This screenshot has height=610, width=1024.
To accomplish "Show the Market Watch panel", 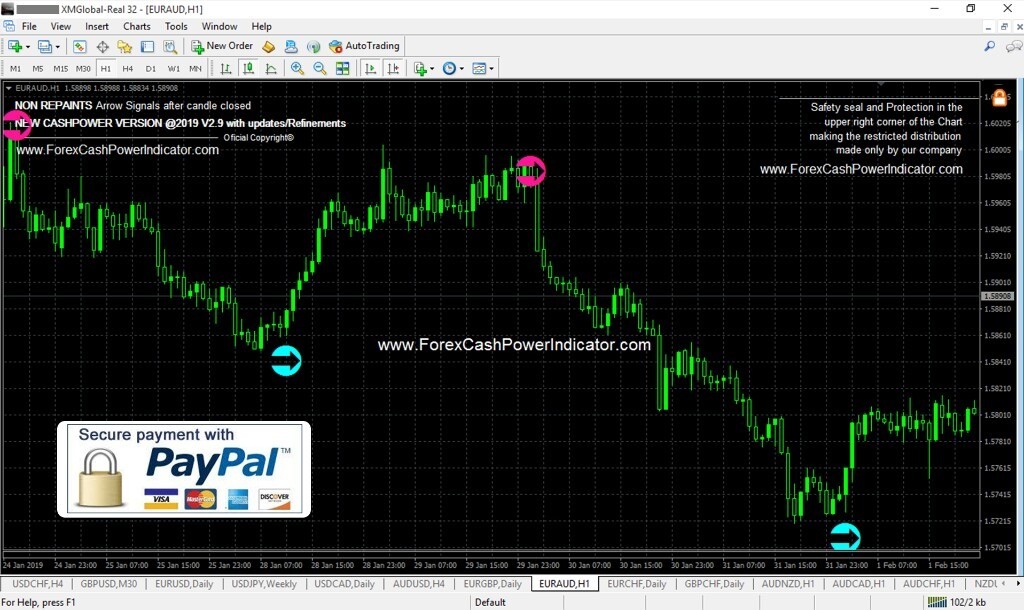I will click(x=80, y=46).
